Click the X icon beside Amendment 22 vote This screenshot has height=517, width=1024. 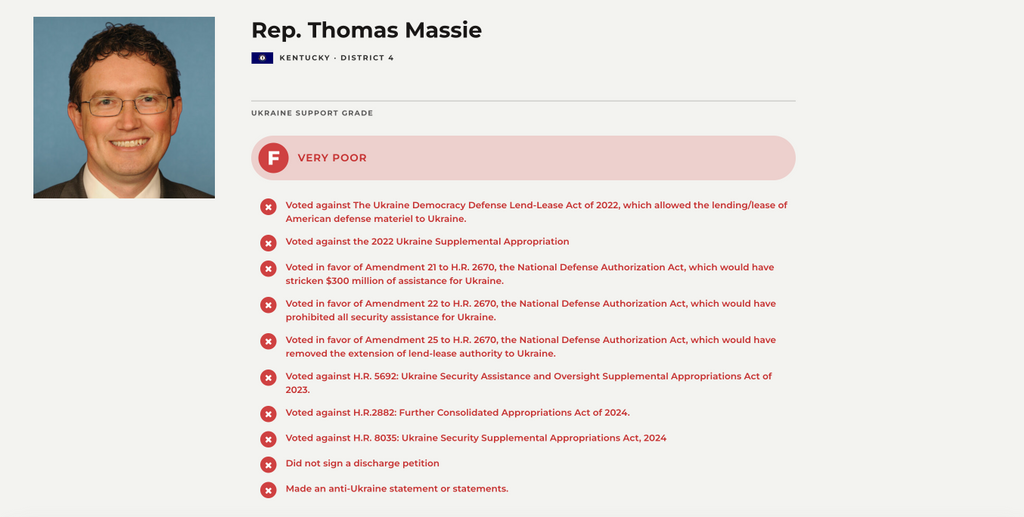coord(268,305)
